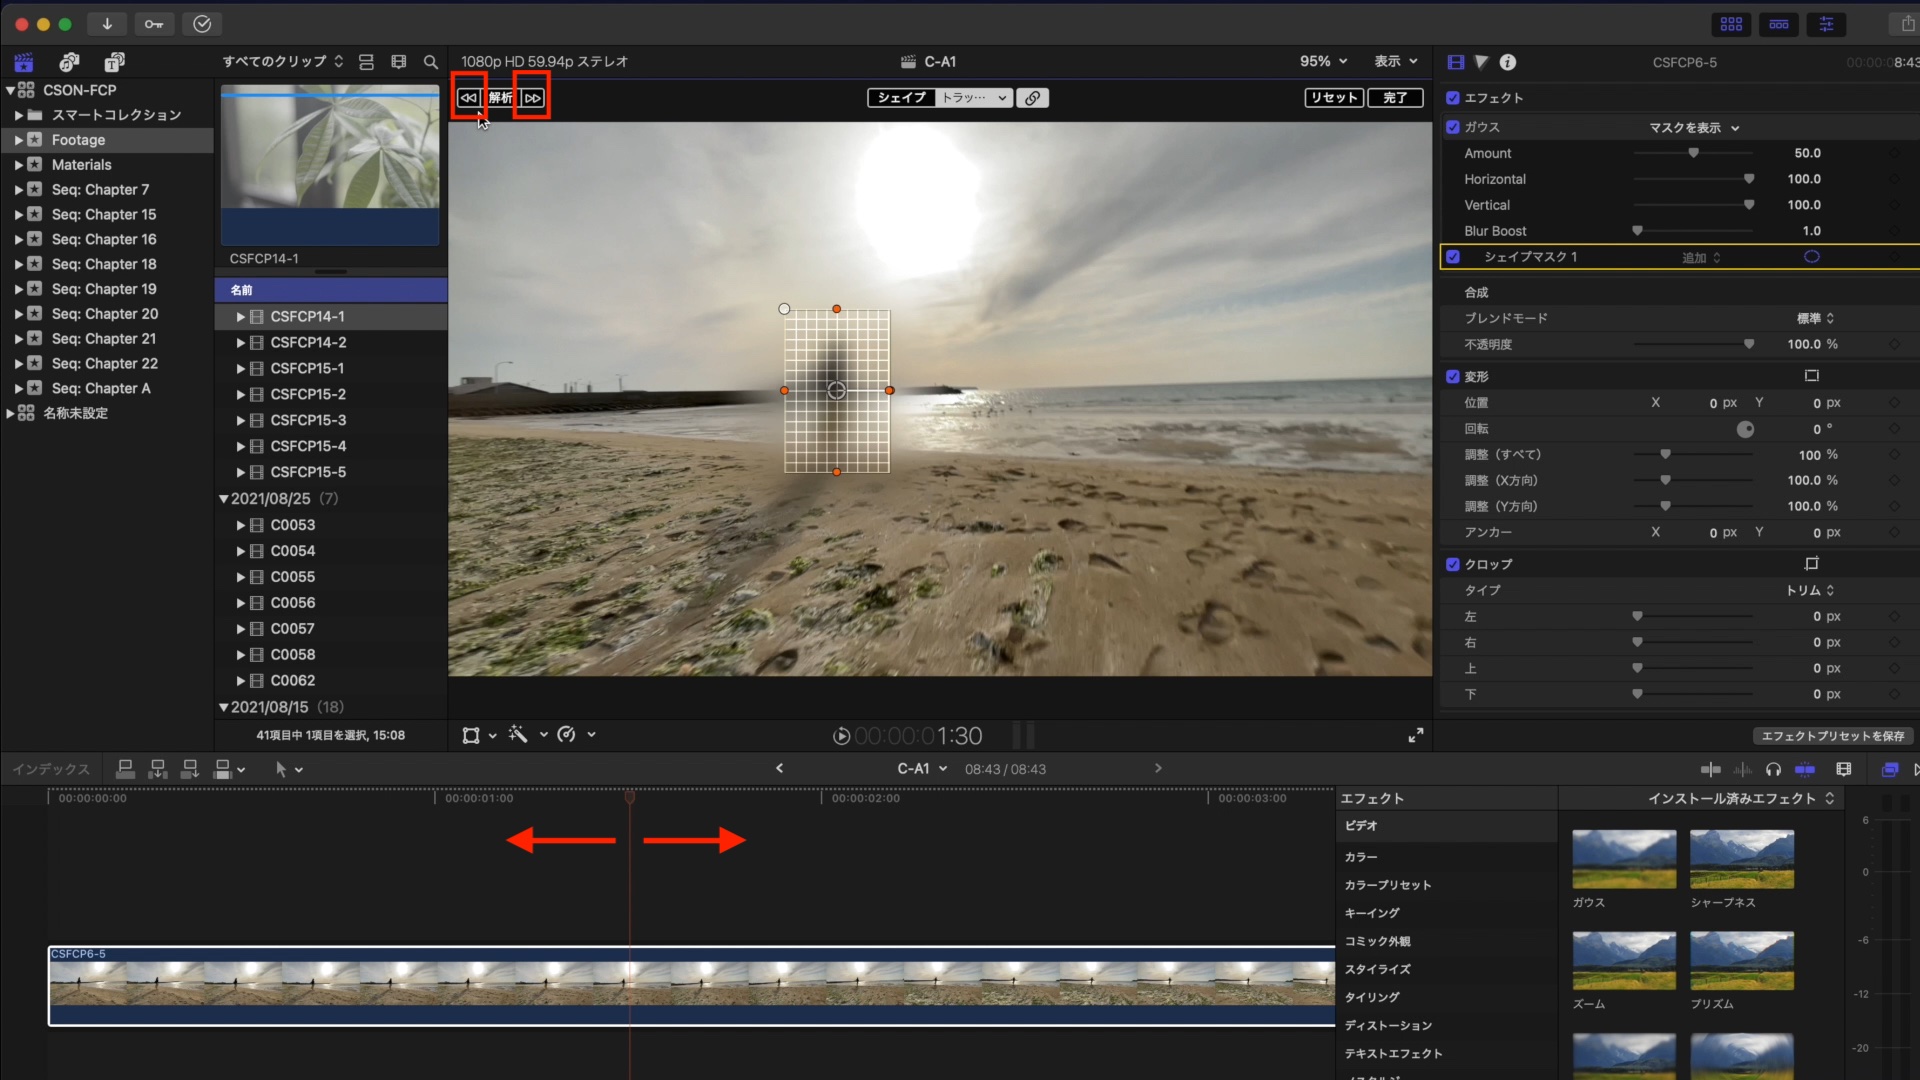Viewport: 1920px width, 1080px height.
Task: Click the search magnifier in browser
Action: click(x=431, y=62)
